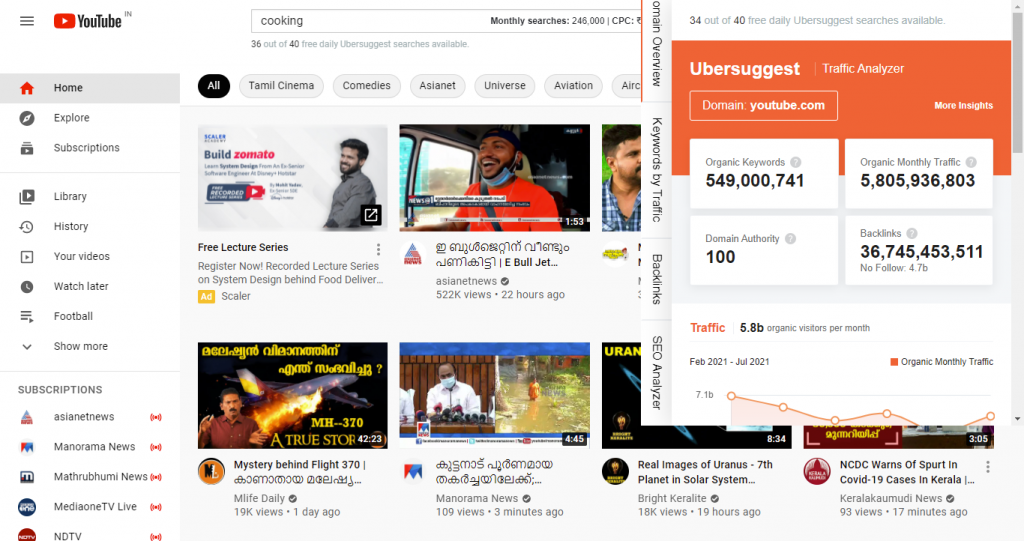Open asianetnews subscription channel
The image size is (1024, 541).
(90, 418)
